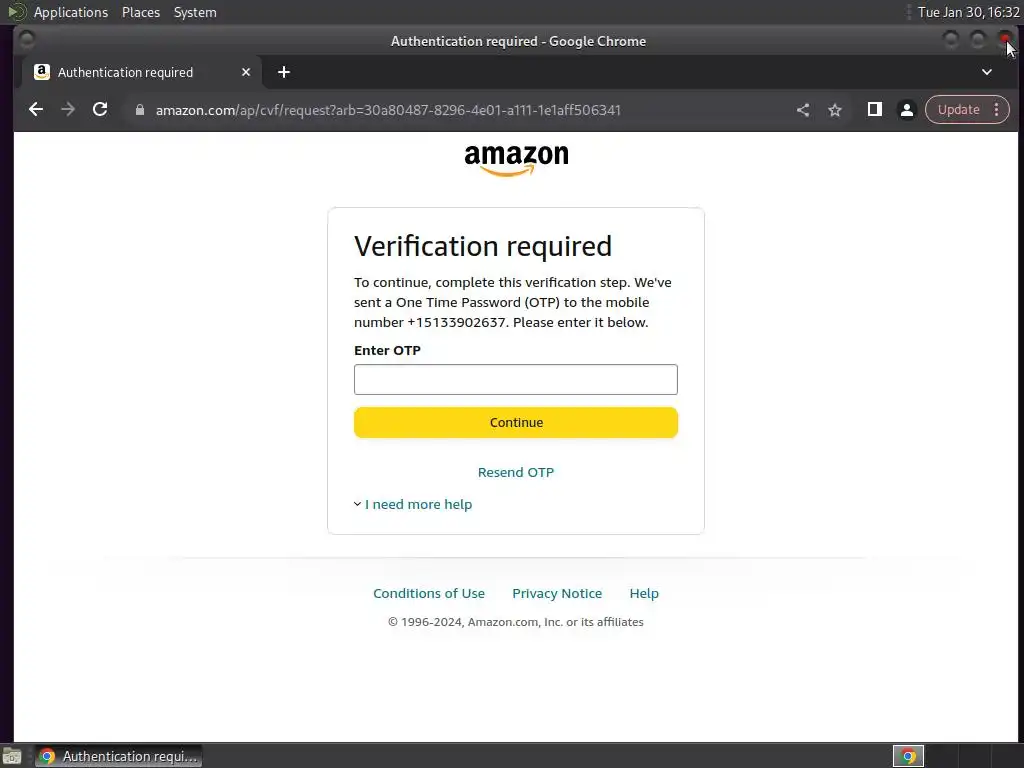Click the Verification required heading
The image size is (1024, 768).
pos(483,246)
